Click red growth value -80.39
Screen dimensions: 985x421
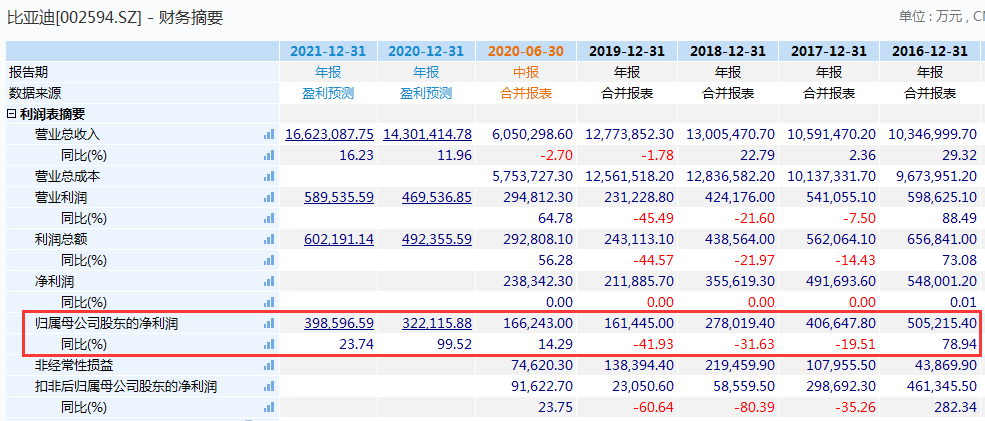[756, 407]
